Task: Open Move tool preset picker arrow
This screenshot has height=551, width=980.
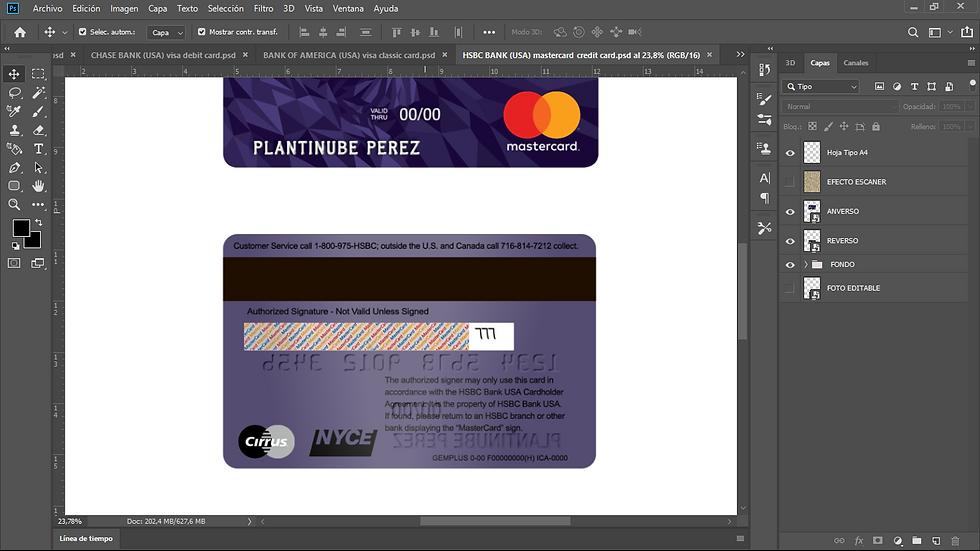Action: coord(64,32)
